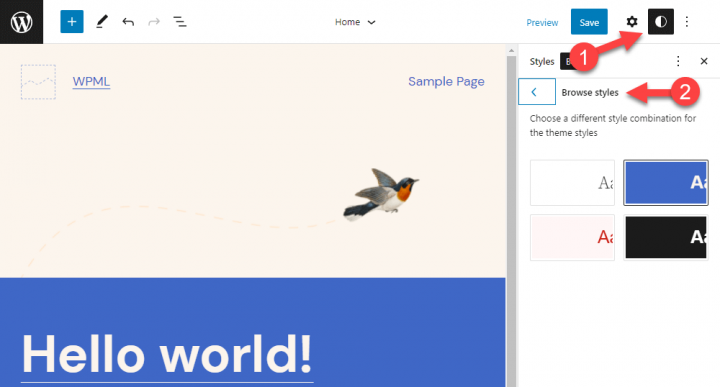720x387 pixels.
Task: Click the WPML site title link
Action: click(x=91, y=82)
